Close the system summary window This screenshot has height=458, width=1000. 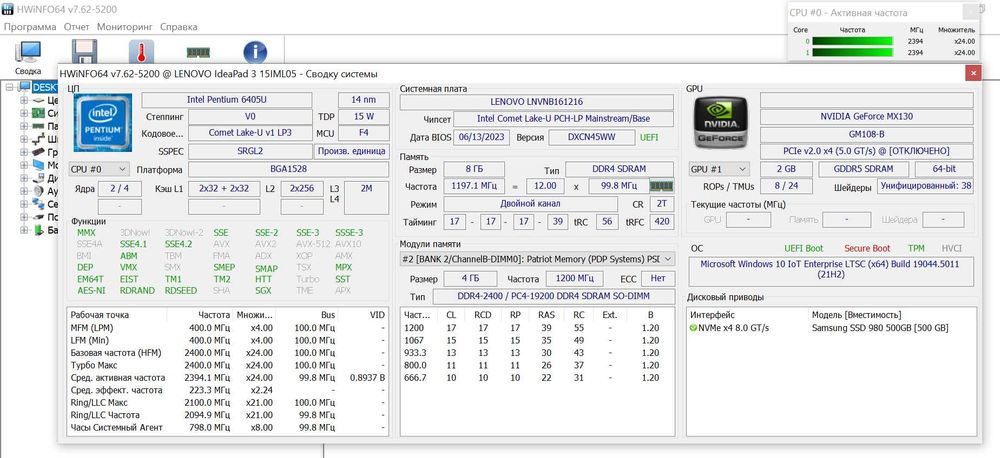(971, 73)
